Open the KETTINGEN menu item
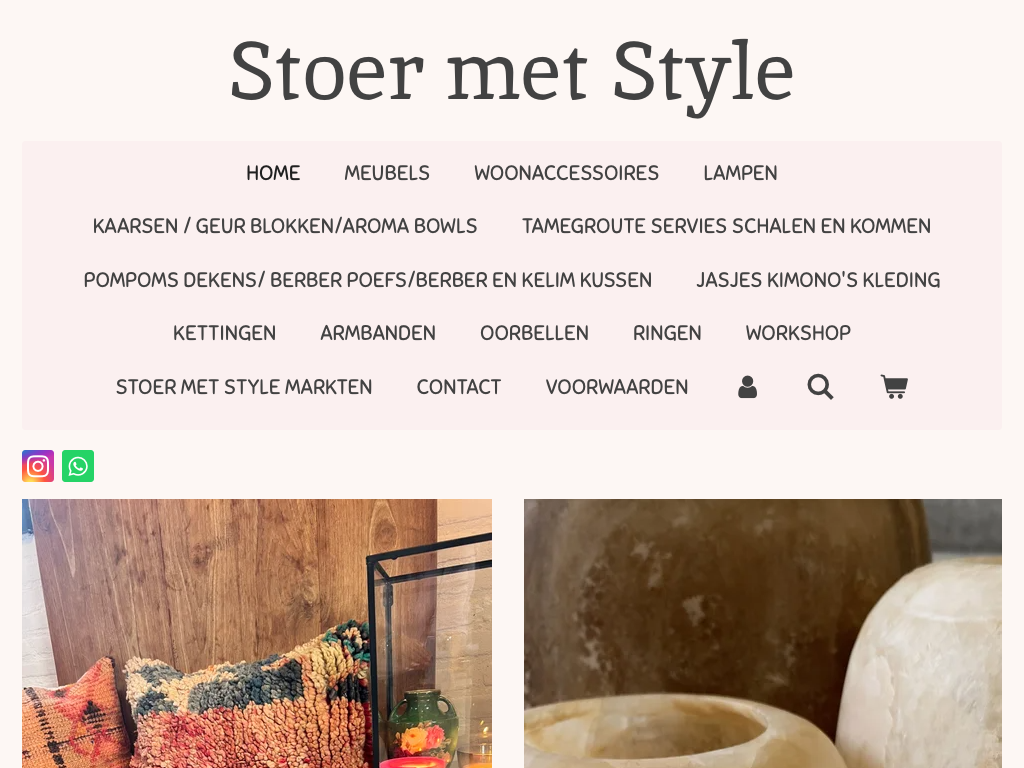Screen dimensions: 1024x768 point(224,333)
